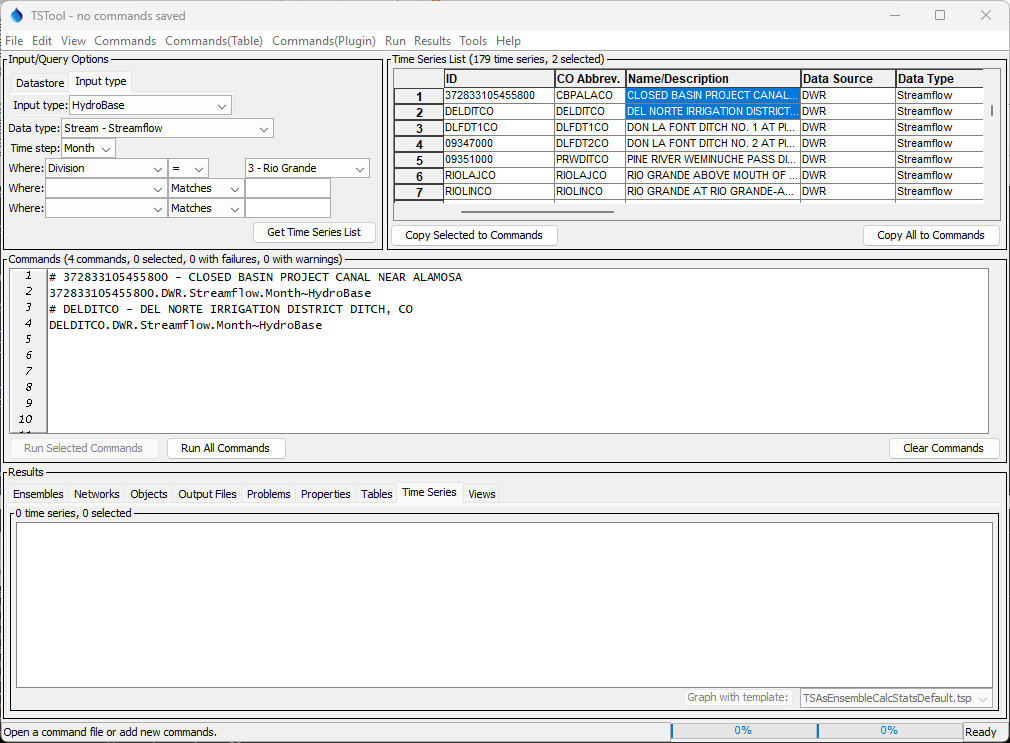The image size is (1010, 743).
Task: Click the Name/Description column header
Action: click(x=713, y=79)
